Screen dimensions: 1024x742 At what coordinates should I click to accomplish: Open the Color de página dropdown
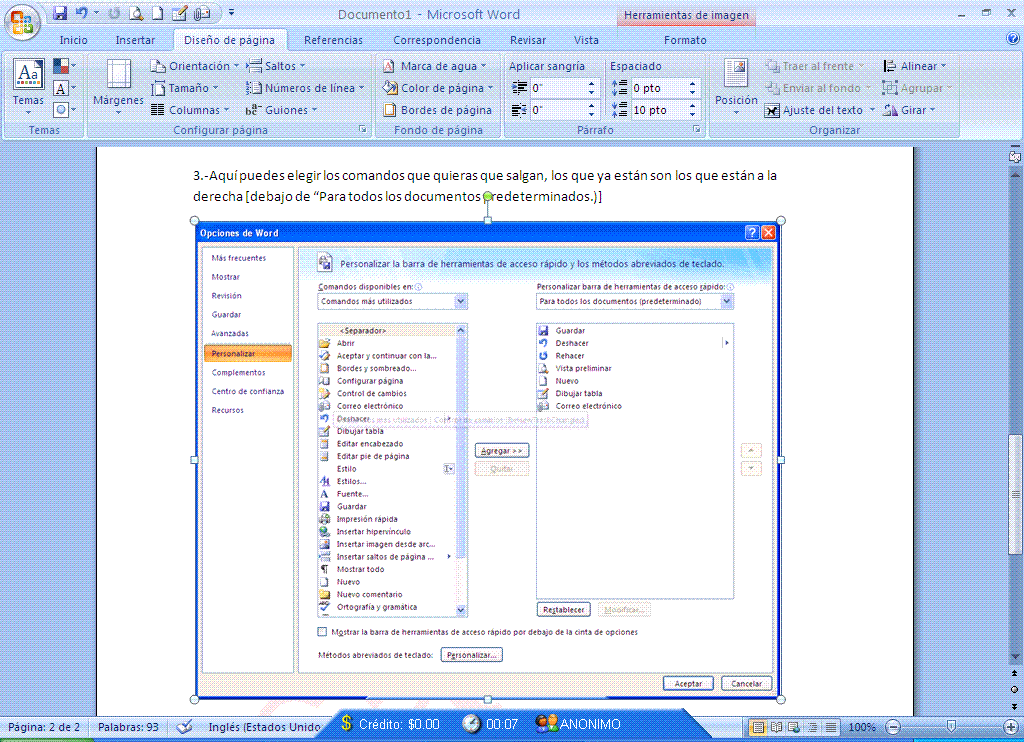(438, 88)
